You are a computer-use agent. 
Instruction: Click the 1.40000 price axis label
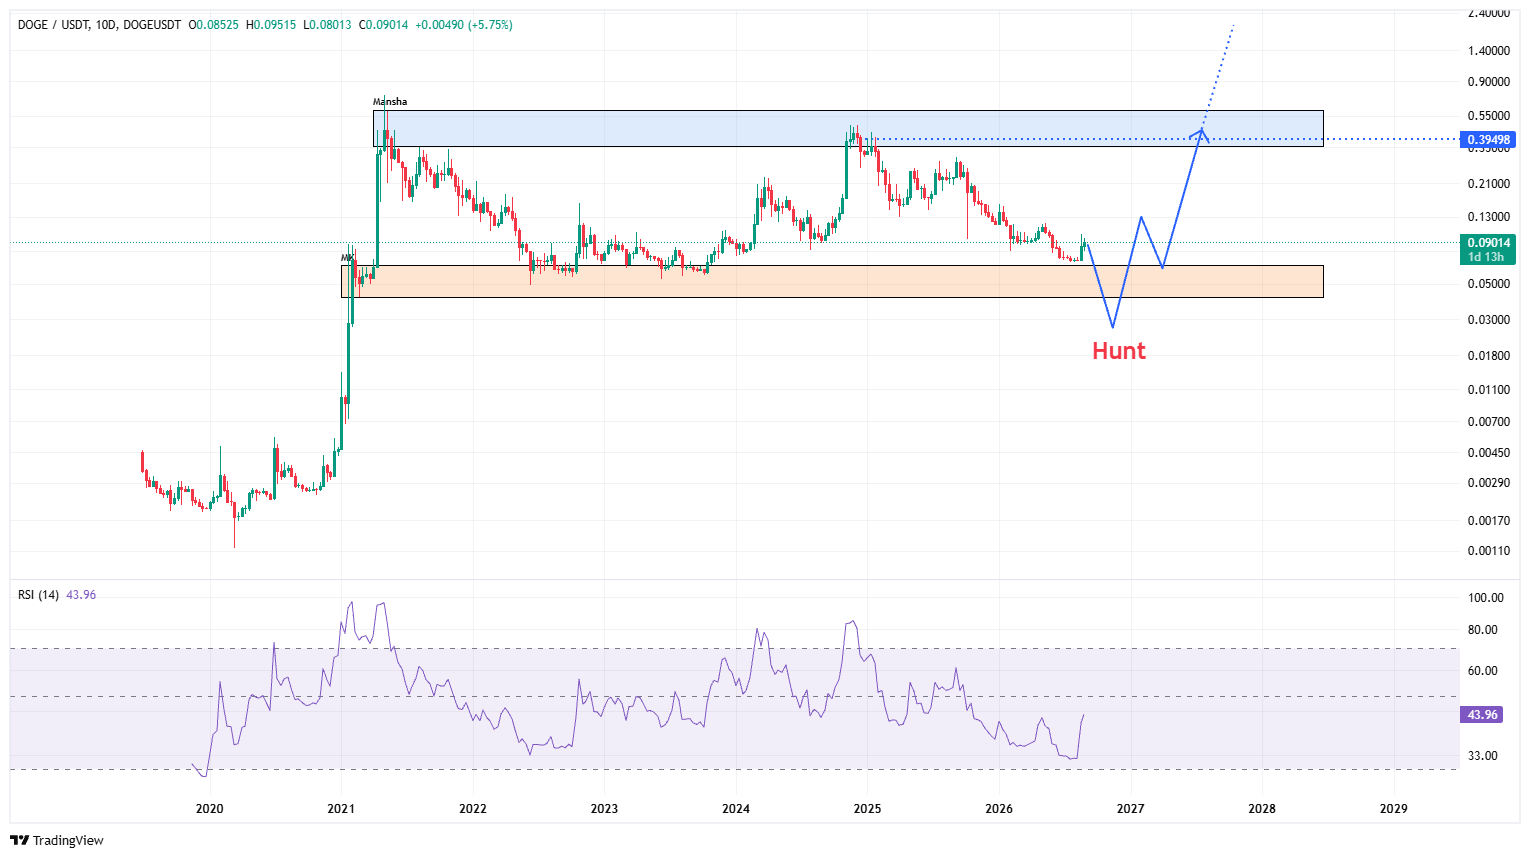coord(1489,51)
